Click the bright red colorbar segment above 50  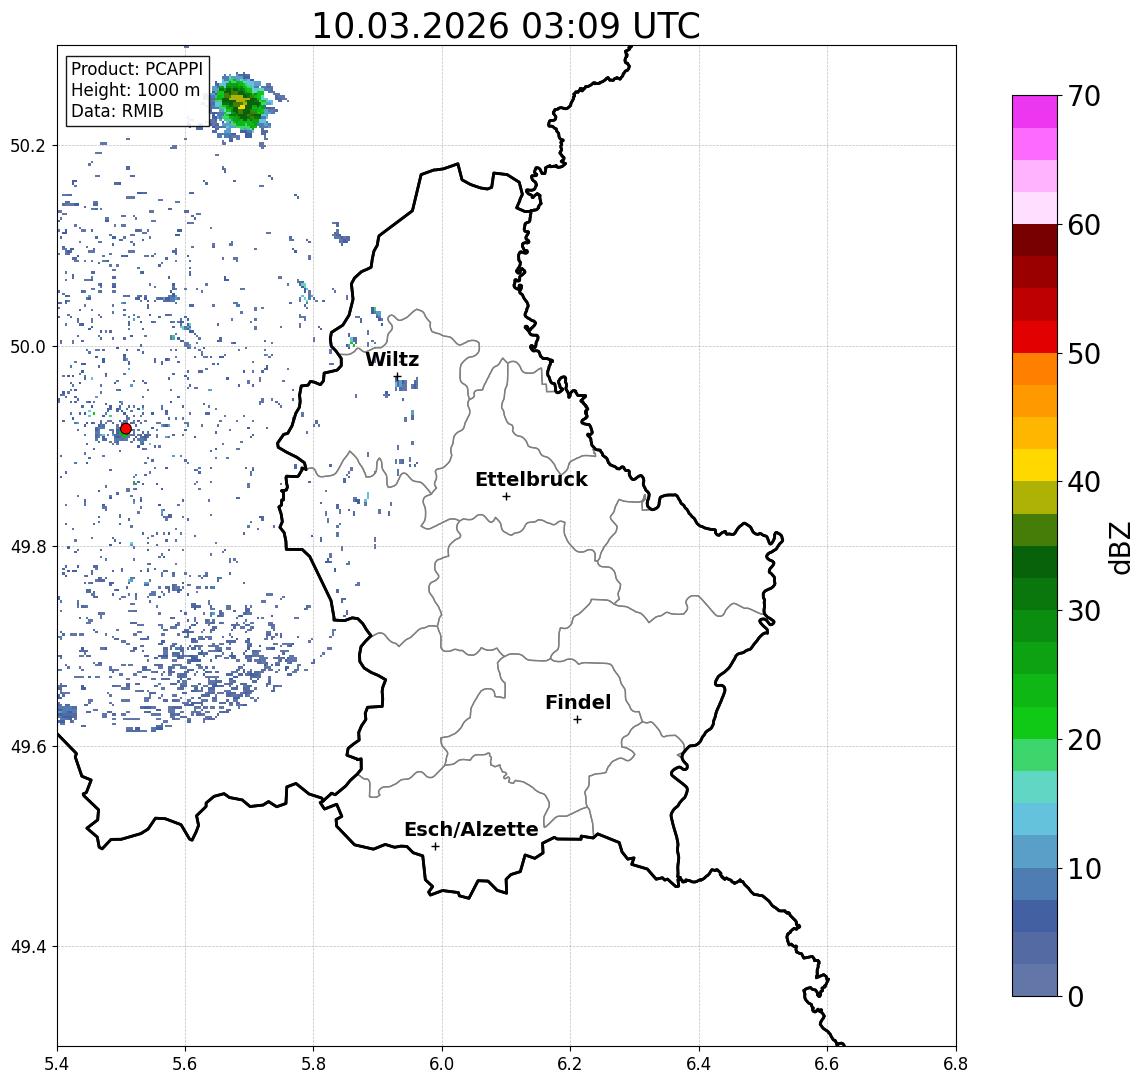(x=1035, y=337)
